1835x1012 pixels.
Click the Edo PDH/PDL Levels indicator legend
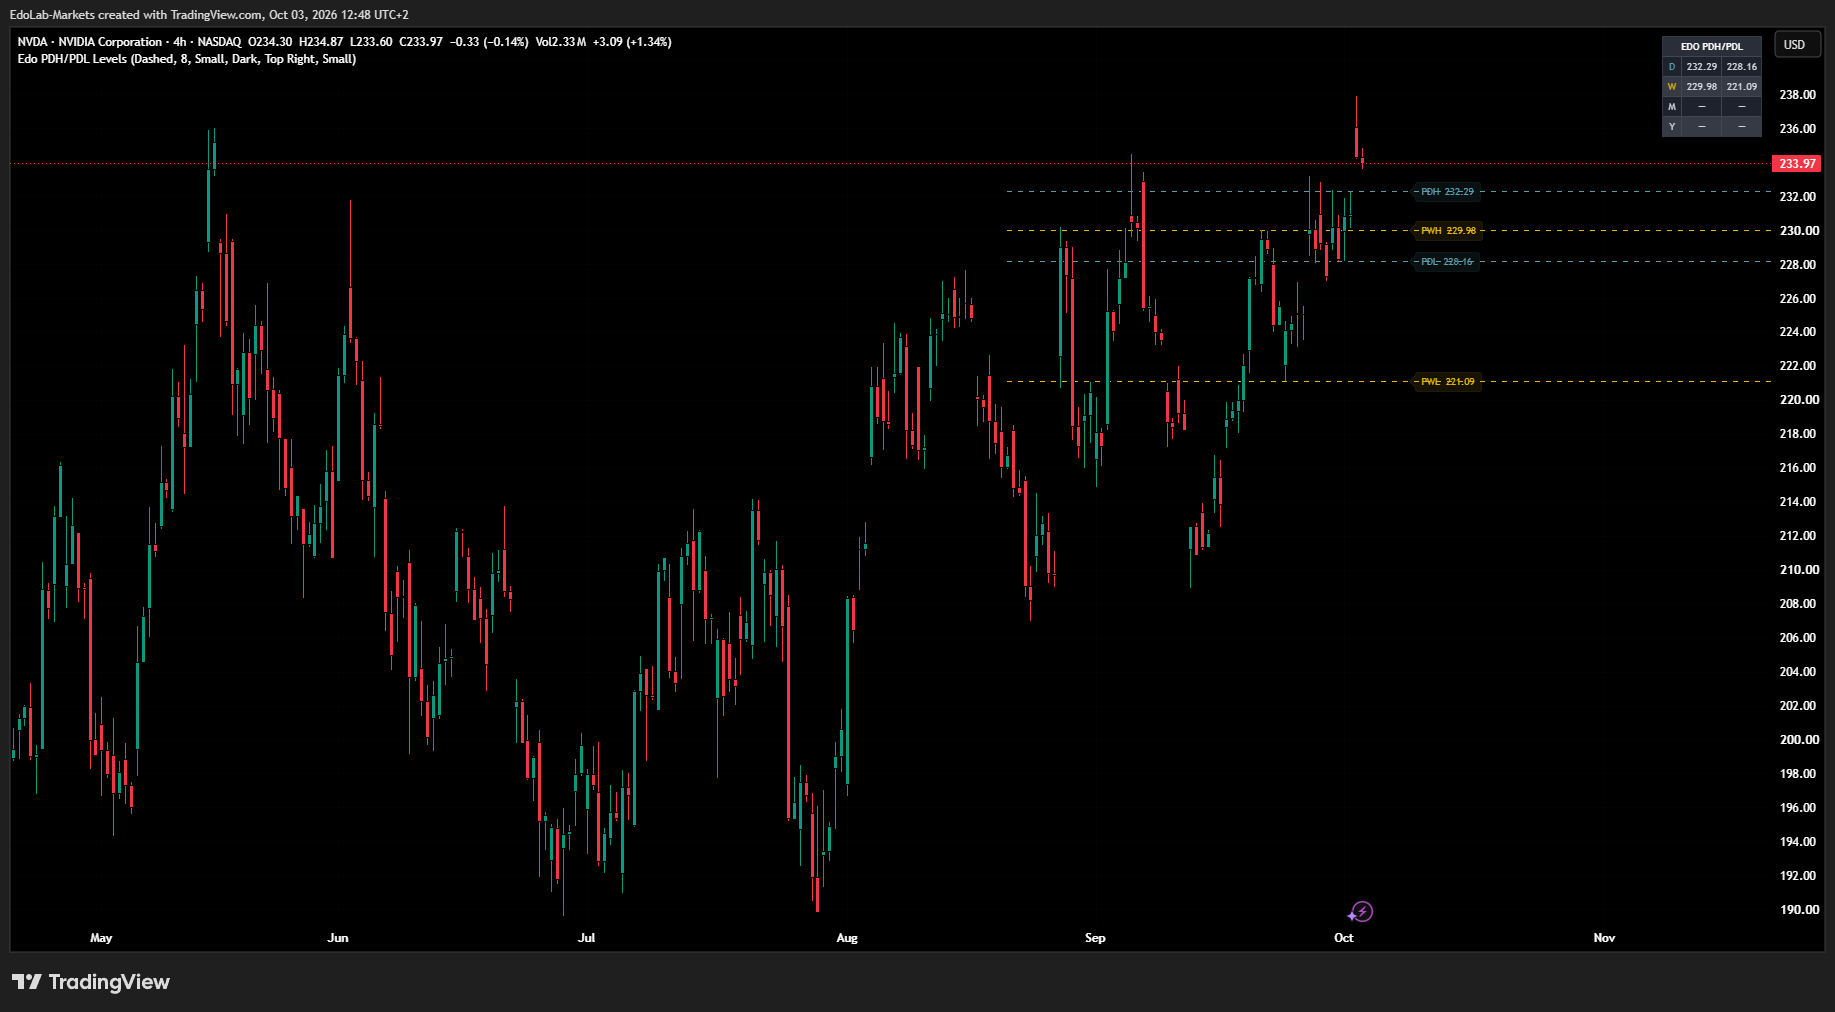click(187, 59)
